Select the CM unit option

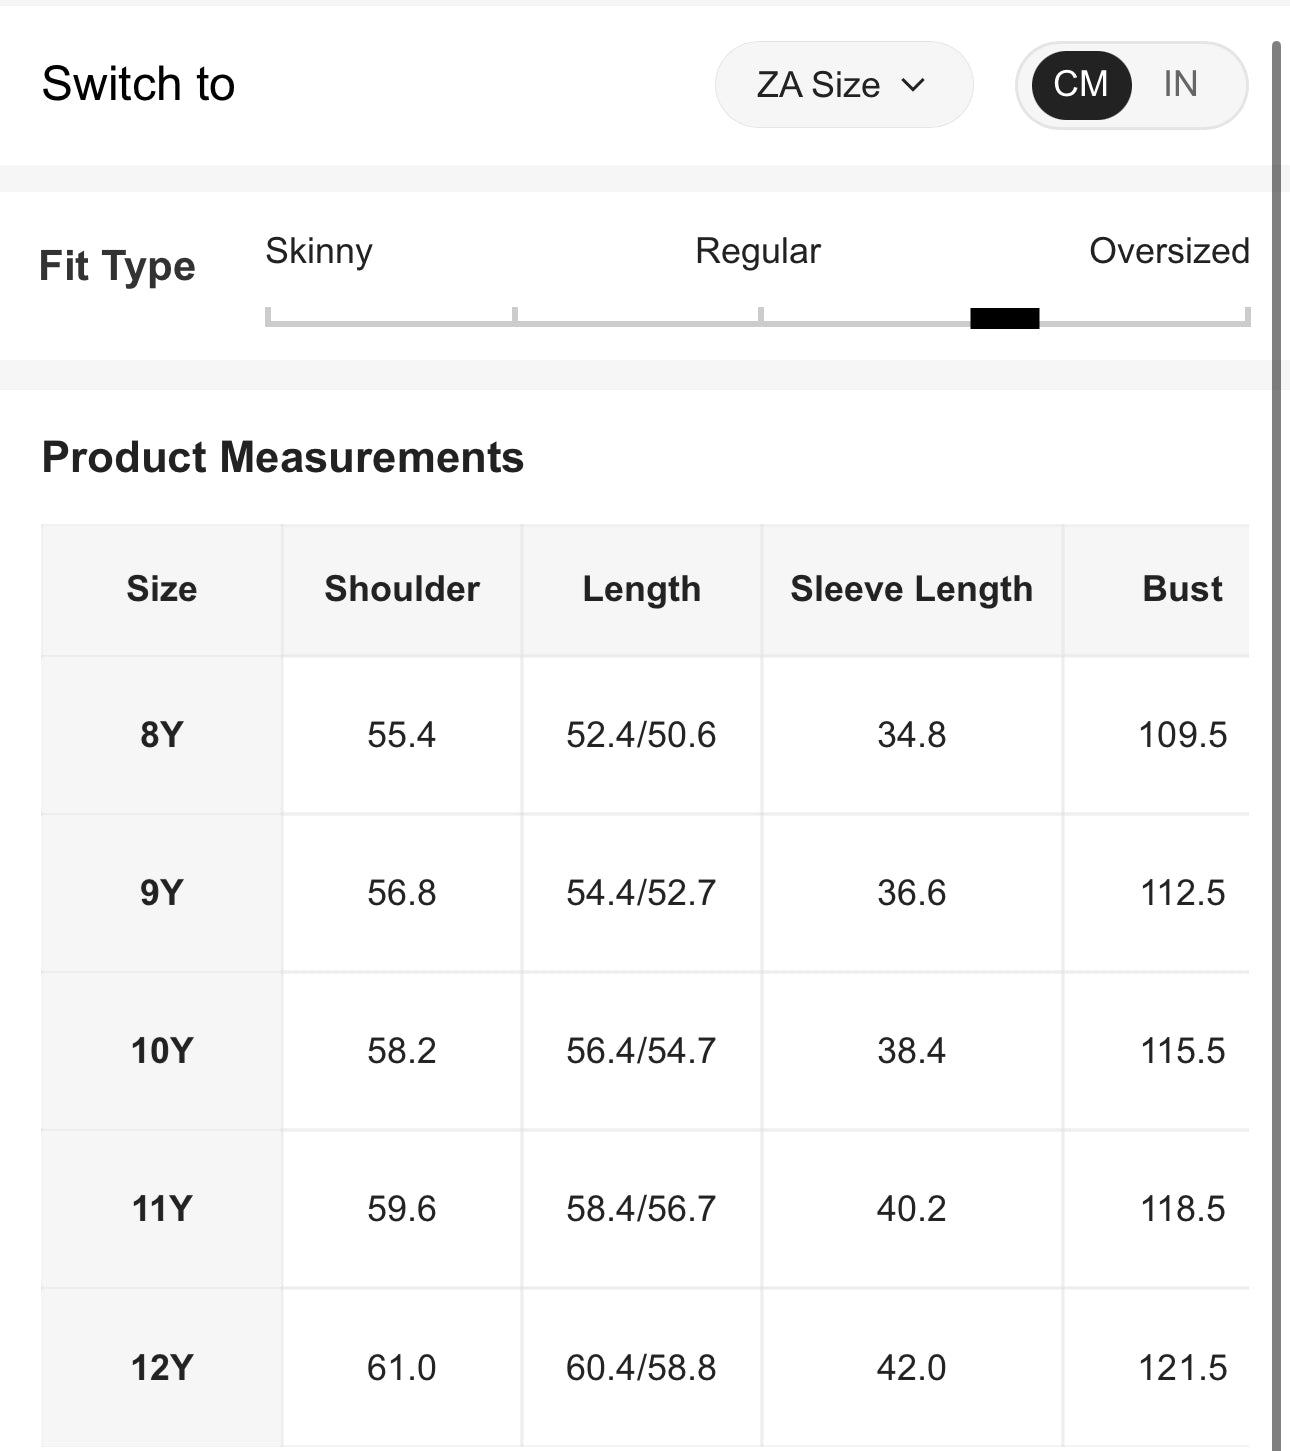tap(1081, 84)
